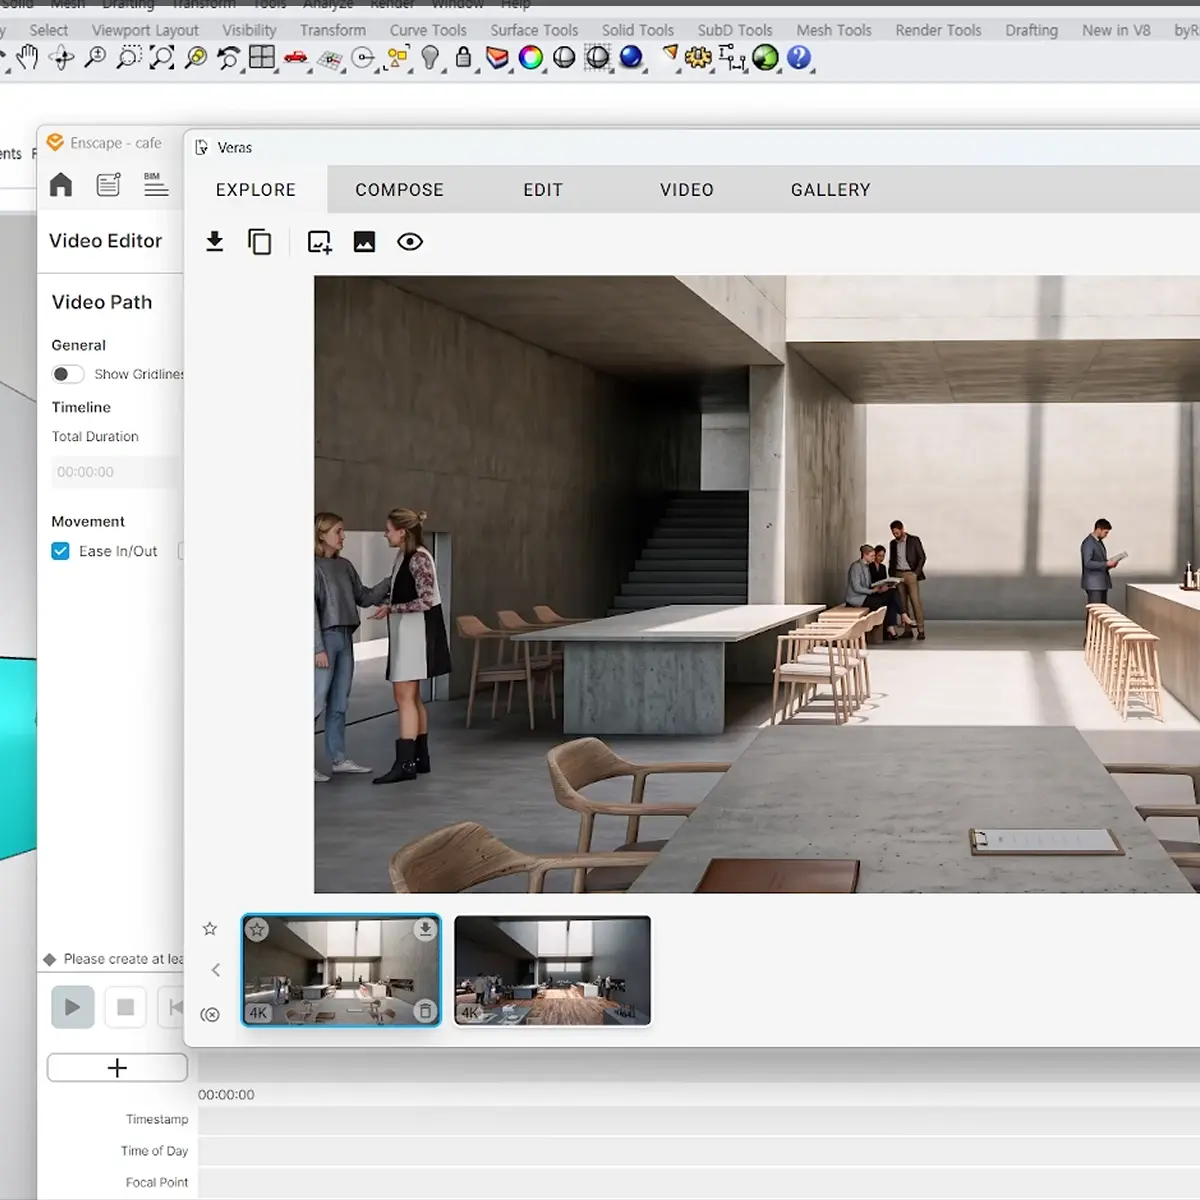Uncheck the Ease In/Out checkbox
The width and height of the screenshot is (1200, 1200).
point(61,551)
